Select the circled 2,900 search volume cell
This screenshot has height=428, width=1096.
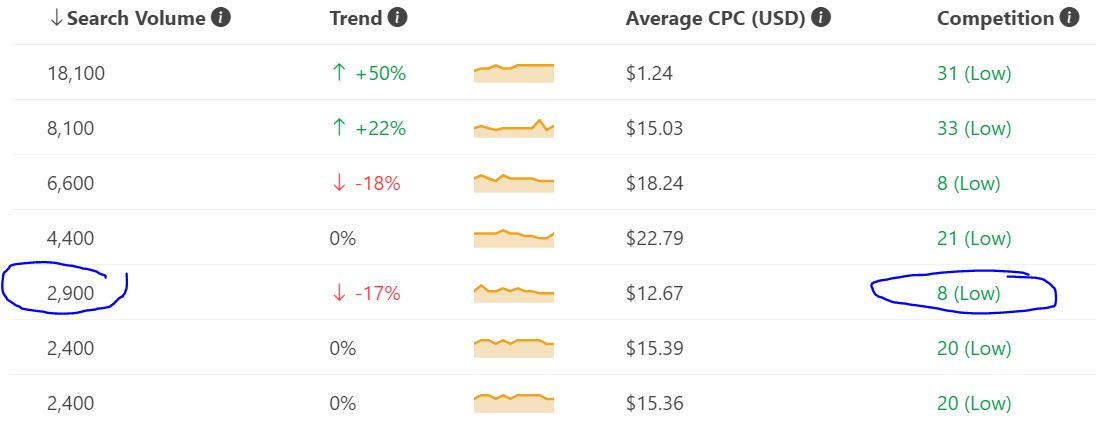[x=71, y=294]
